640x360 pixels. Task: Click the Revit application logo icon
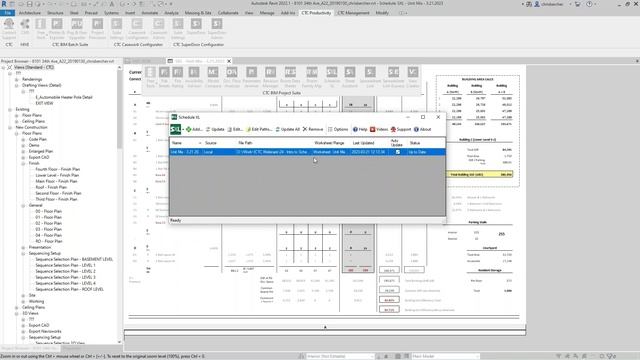(4, 4)
